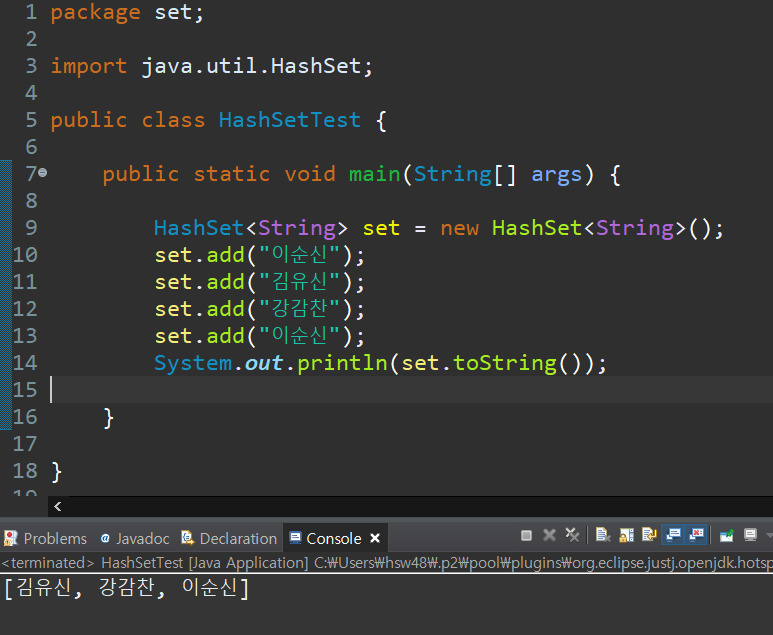Image resolution: width=773 pixels, height=635 pixels.
Task: Click the <terminated> HashSetTest launch description
Action: (386, 563)
